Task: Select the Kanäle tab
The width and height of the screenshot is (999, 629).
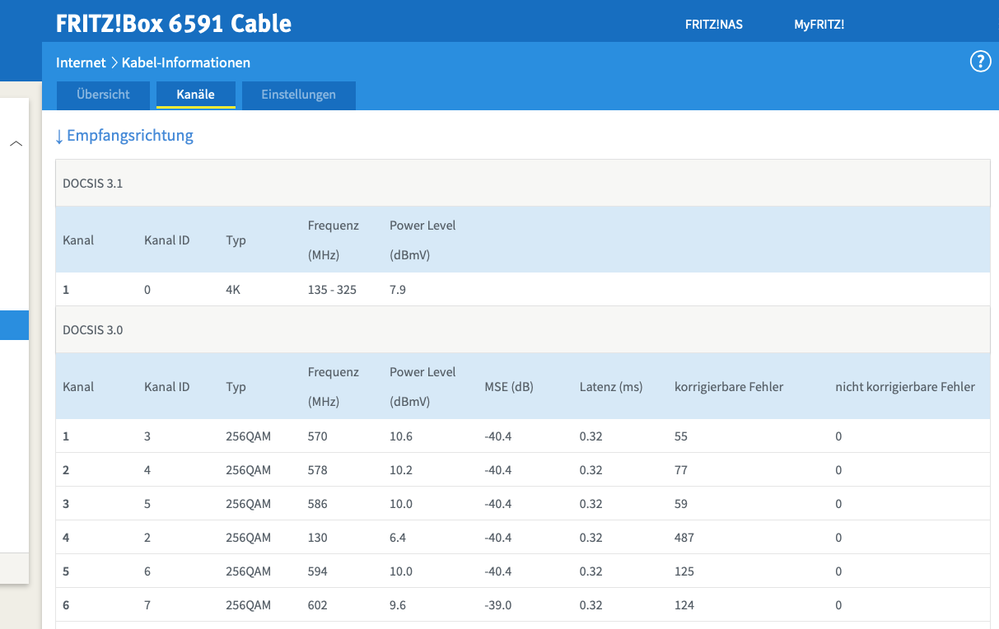Action: [x=195, y=95]
